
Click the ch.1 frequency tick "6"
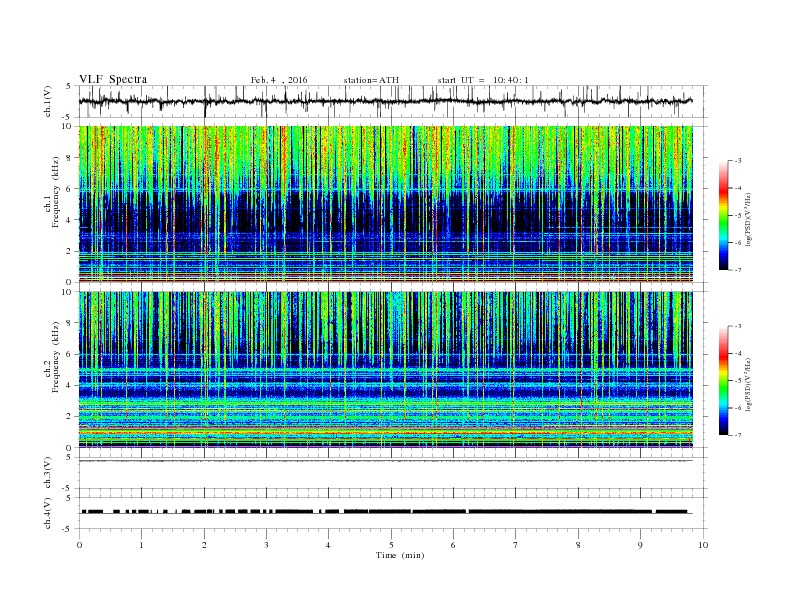click(x=69, y=189)
